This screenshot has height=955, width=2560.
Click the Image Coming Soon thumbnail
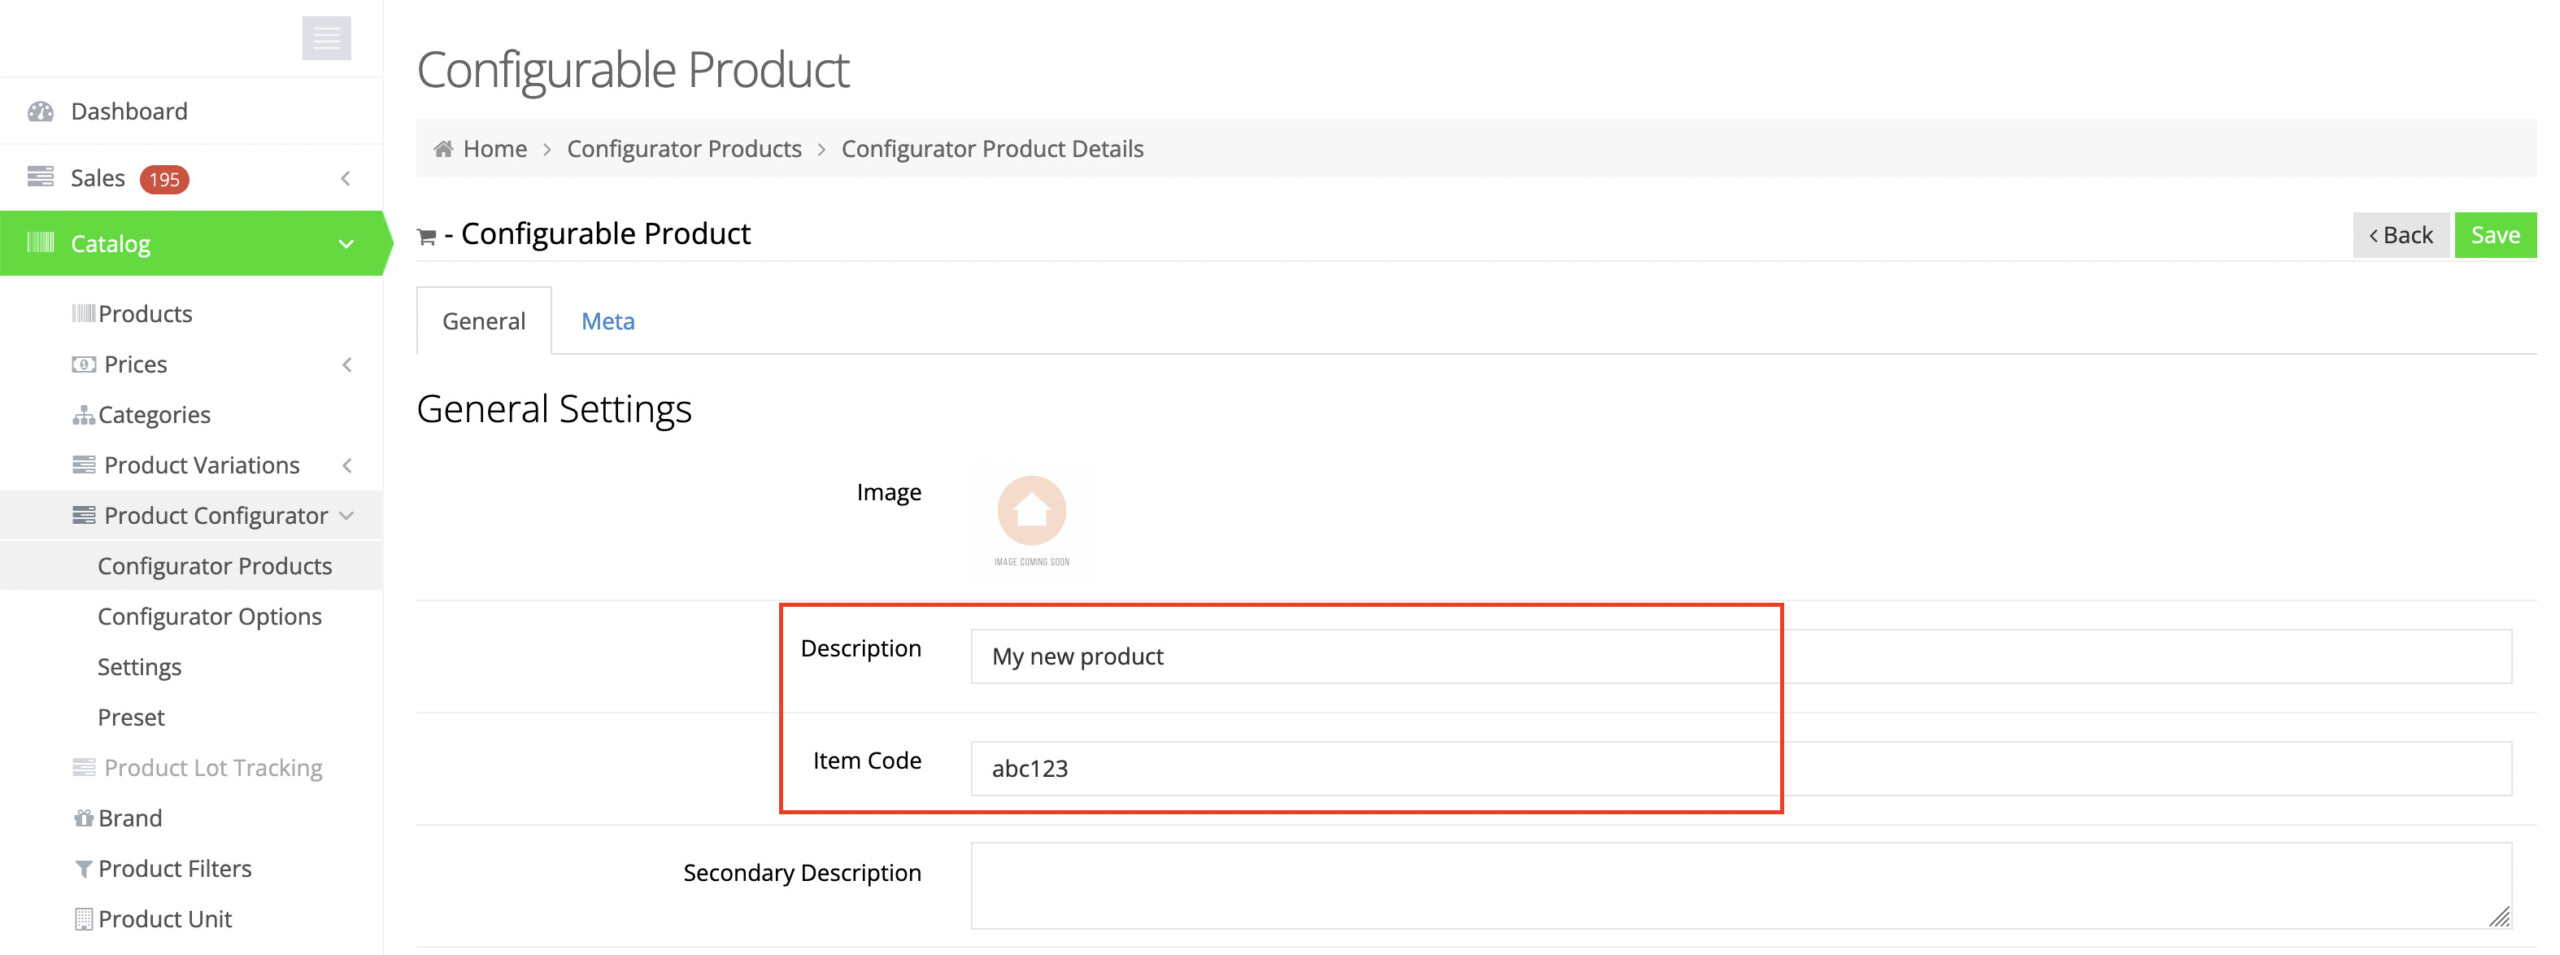point(1031,522)
